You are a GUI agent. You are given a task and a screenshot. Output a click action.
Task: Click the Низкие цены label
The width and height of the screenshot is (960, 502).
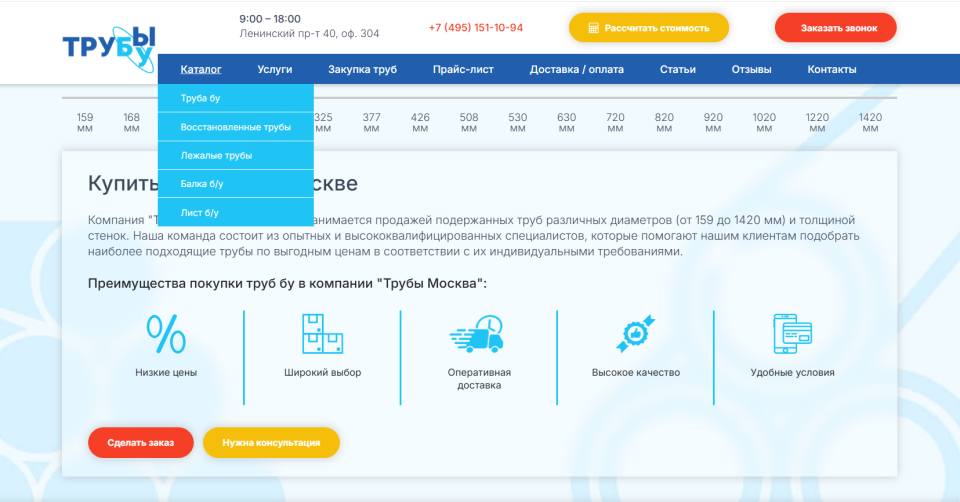pyautogui.click(x=166, y=372)
